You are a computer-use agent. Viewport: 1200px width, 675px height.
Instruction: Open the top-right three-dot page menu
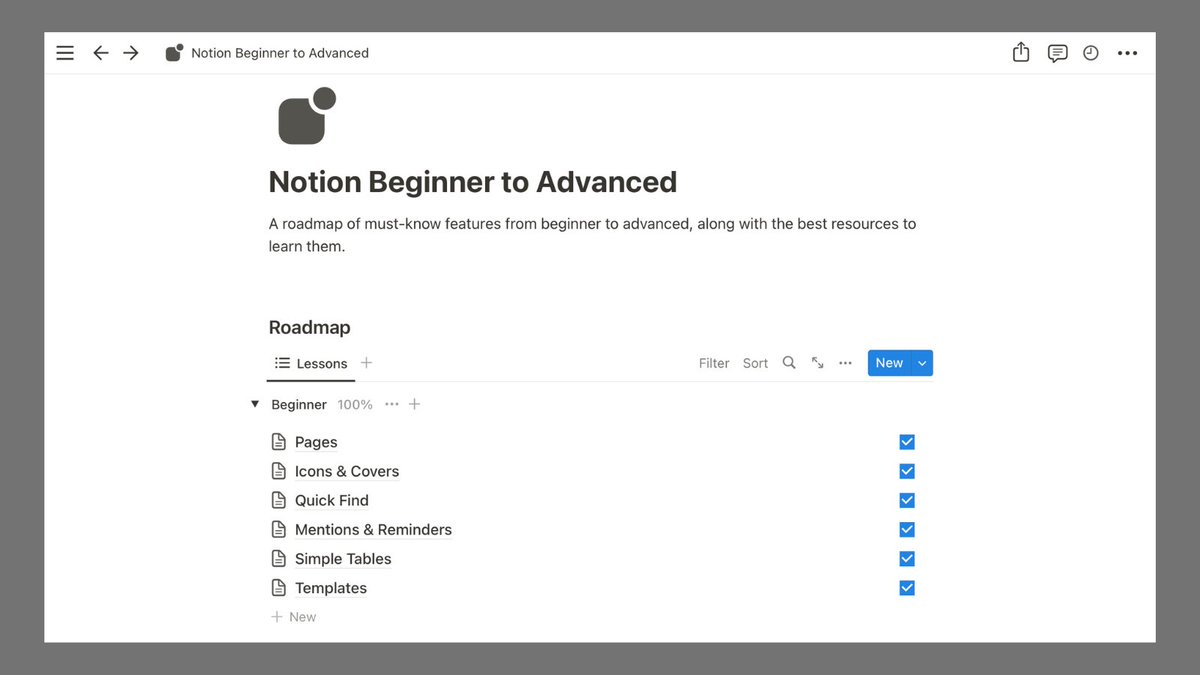point(1127,53)
